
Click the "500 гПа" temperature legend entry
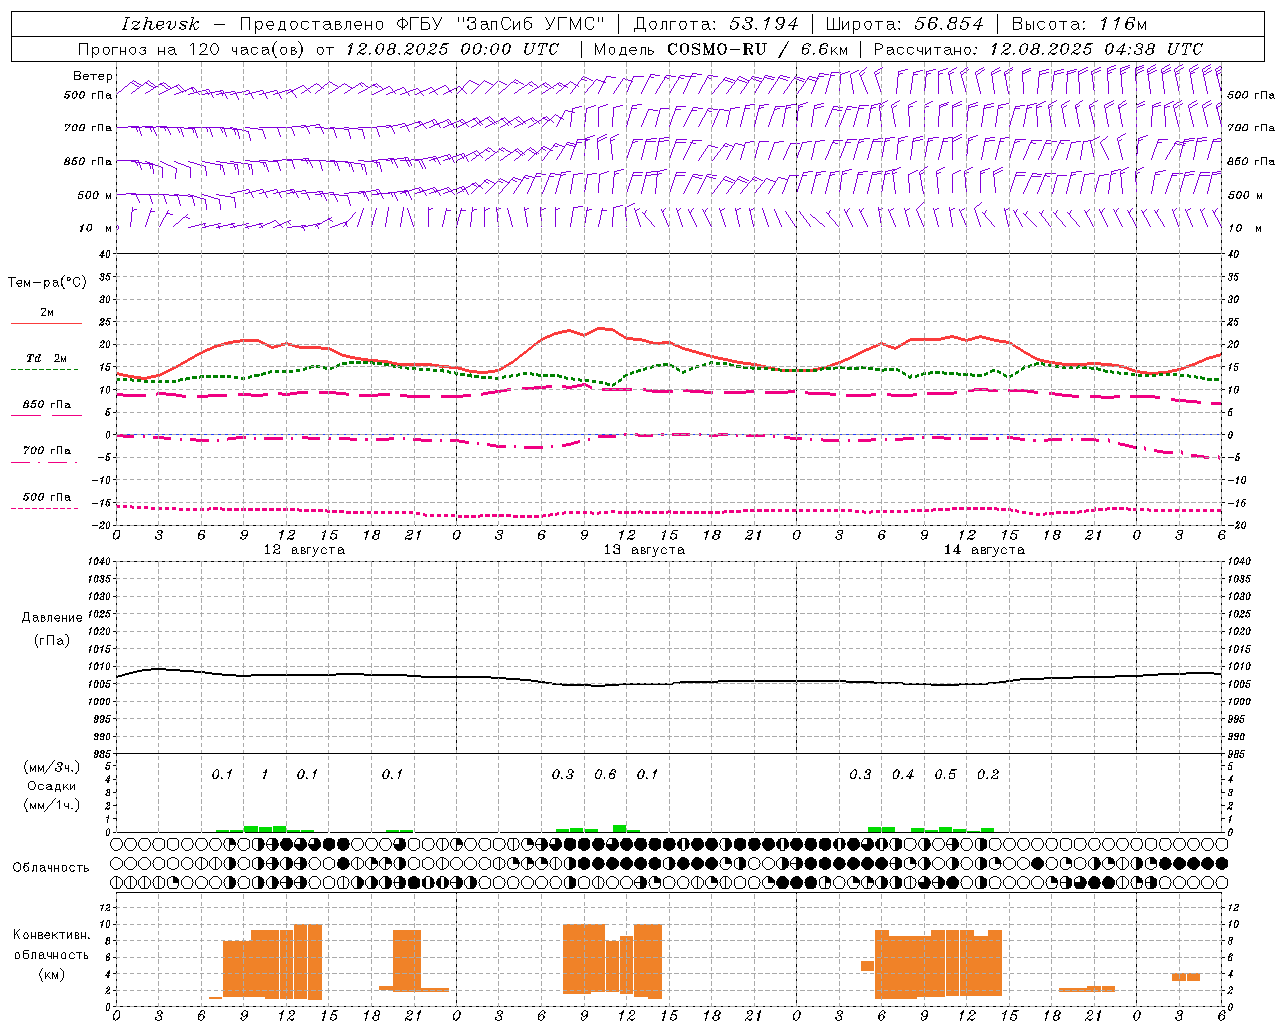click(47, 497)
